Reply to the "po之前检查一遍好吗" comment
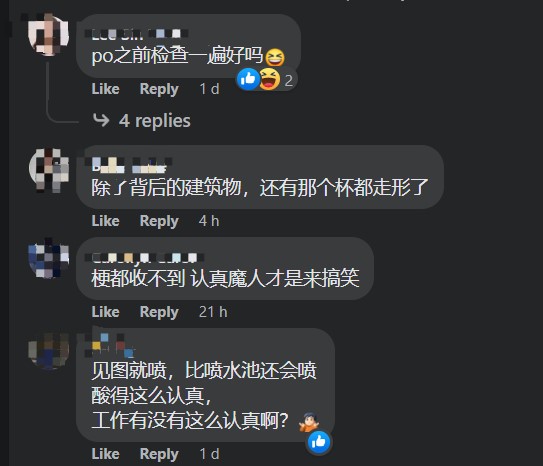Image resolution: width=543 pixels, height=466 pixels. (x=159, y=89)
